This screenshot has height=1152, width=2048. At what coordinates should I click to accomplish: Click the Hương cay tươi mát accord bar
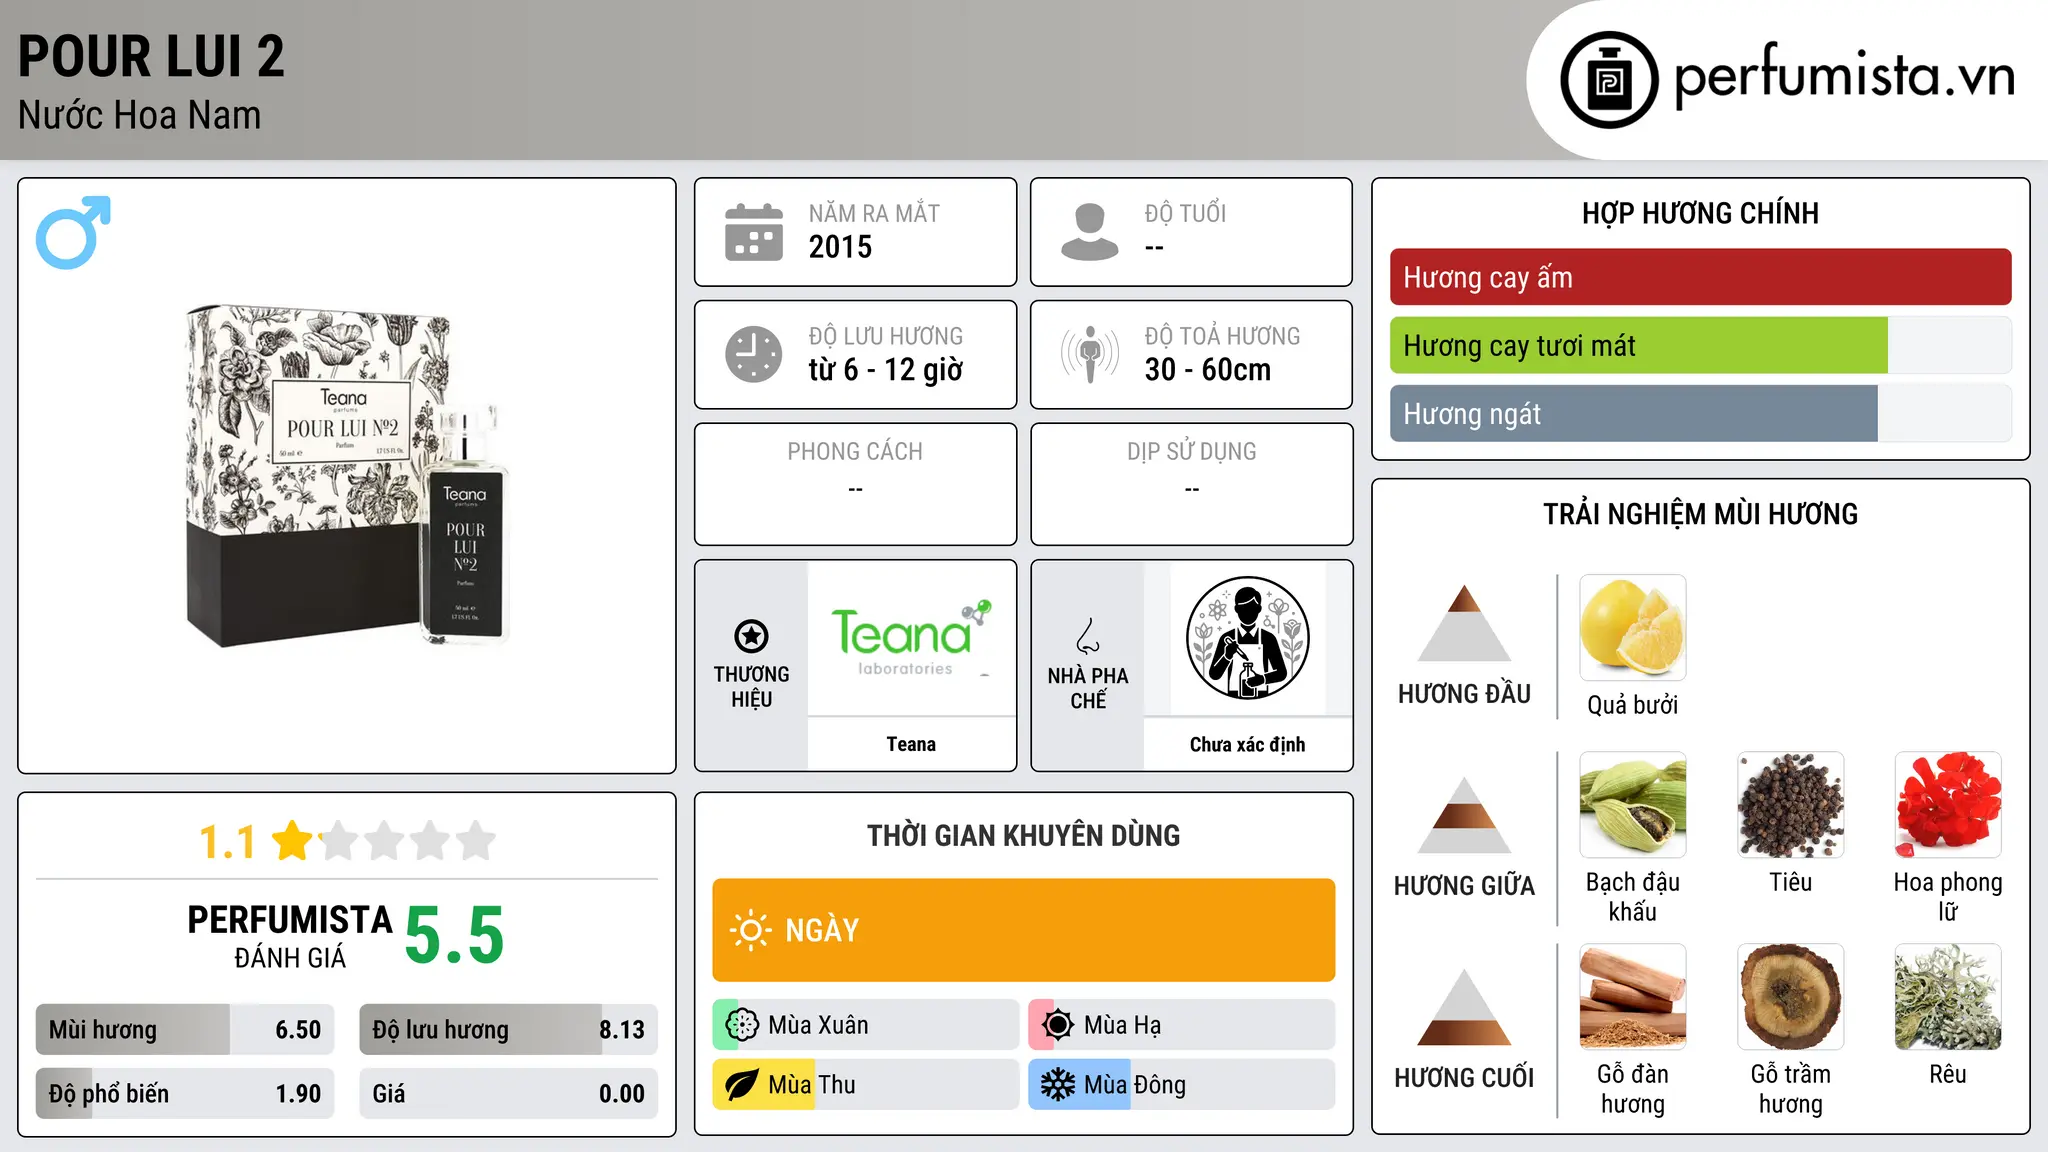tap(1700, 345)
